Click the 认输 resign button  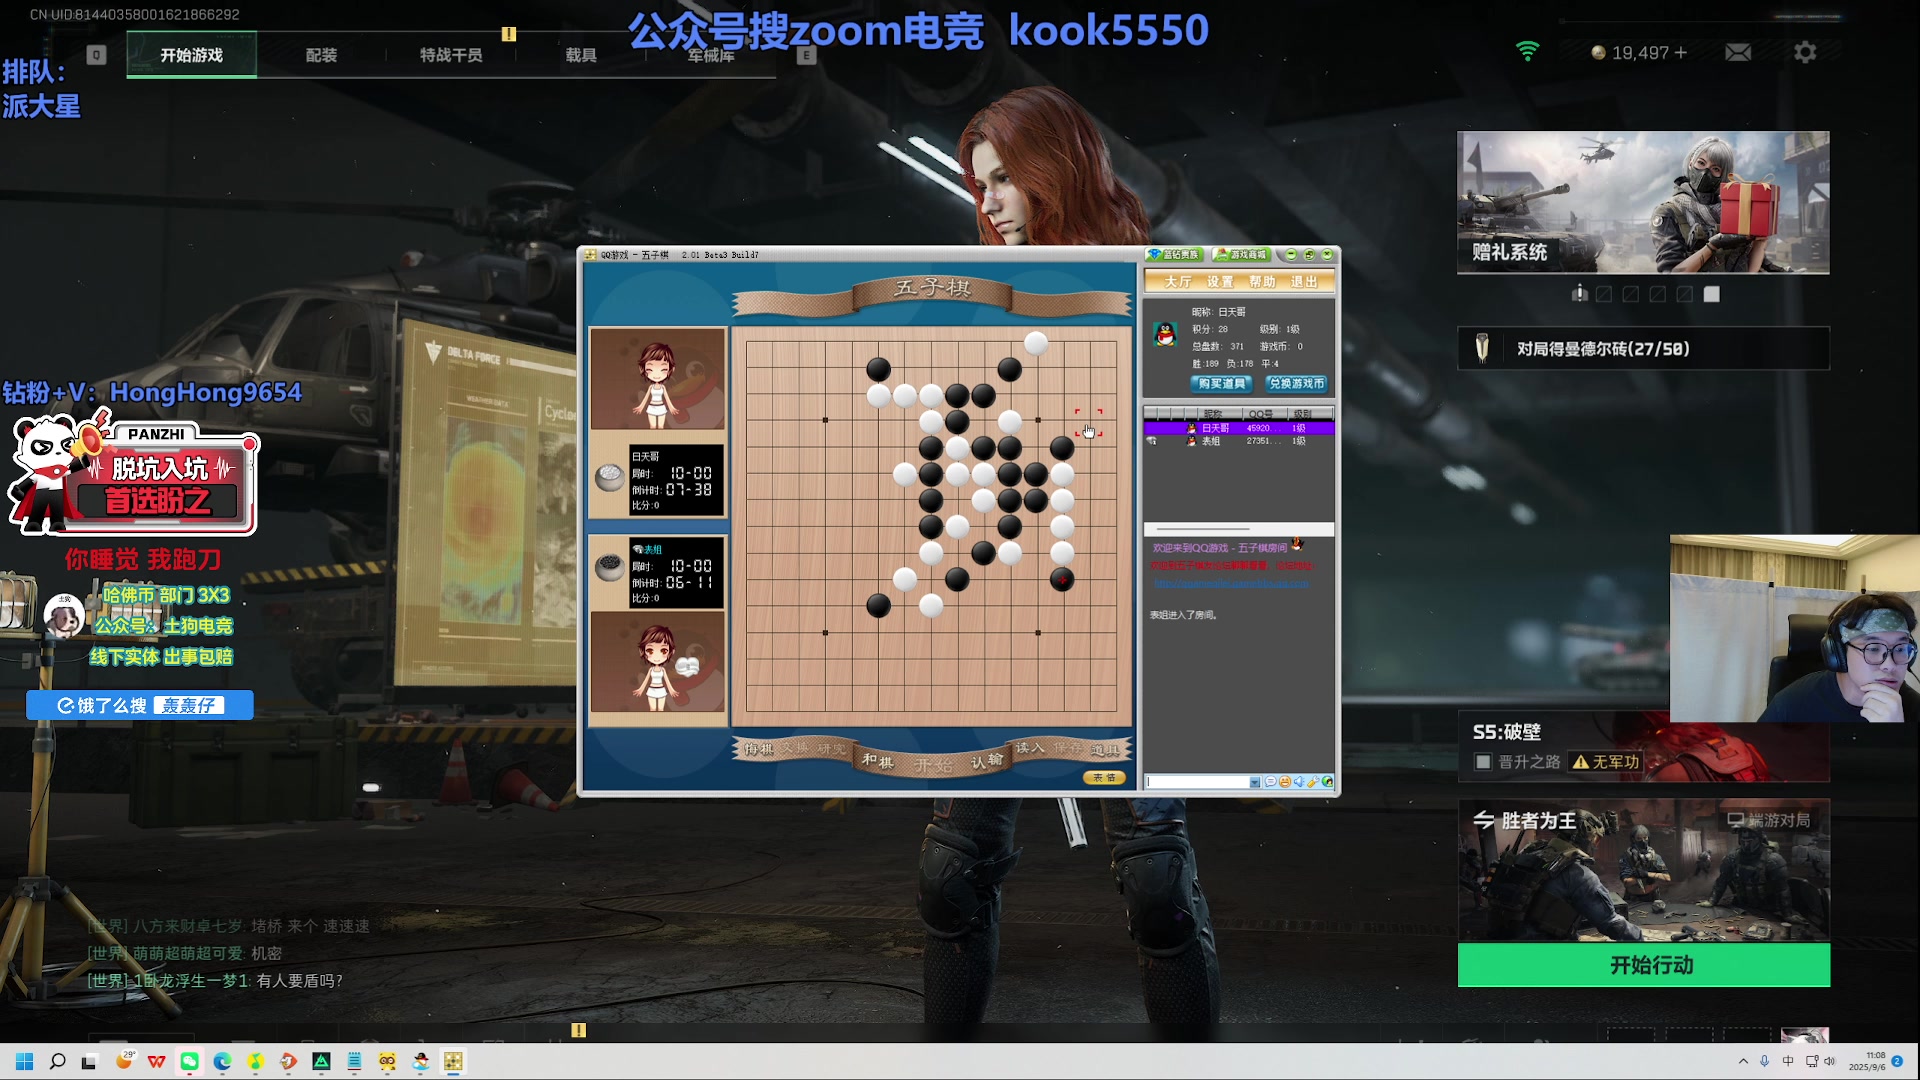[987, 761]
